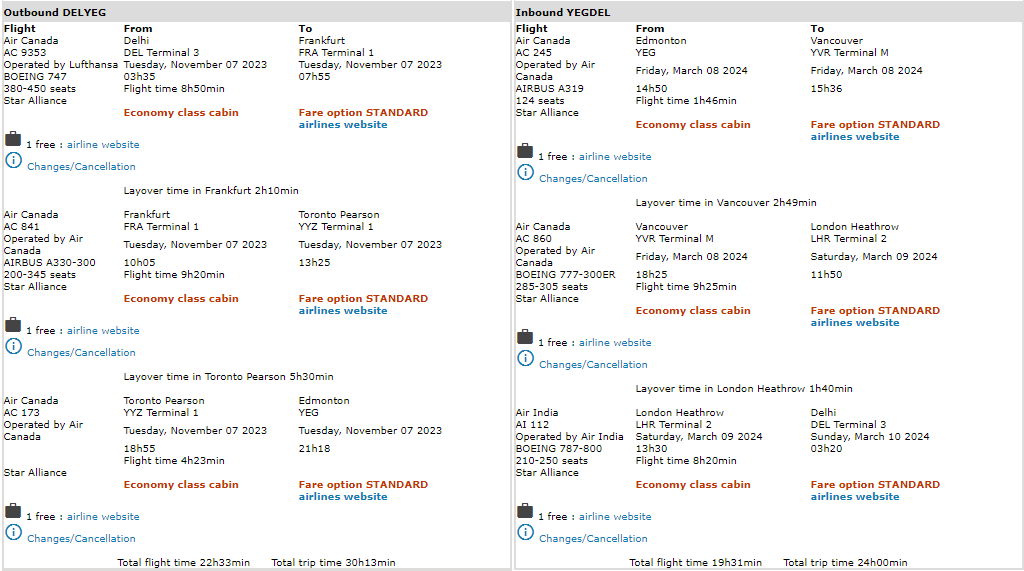Open Changes/Cancellation for Toronto to Edmonton flight
This screenshot has height=571, width=1024.
coord(81,539)
